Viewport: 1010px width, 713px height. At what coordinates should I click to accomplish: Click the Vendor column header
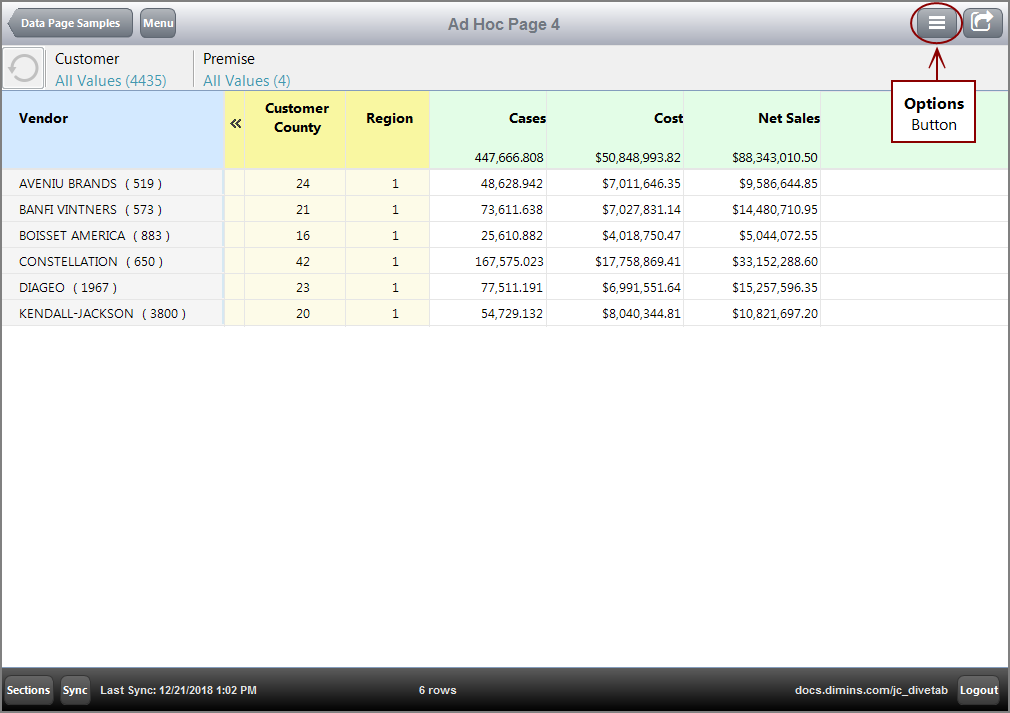coord(43,118)
